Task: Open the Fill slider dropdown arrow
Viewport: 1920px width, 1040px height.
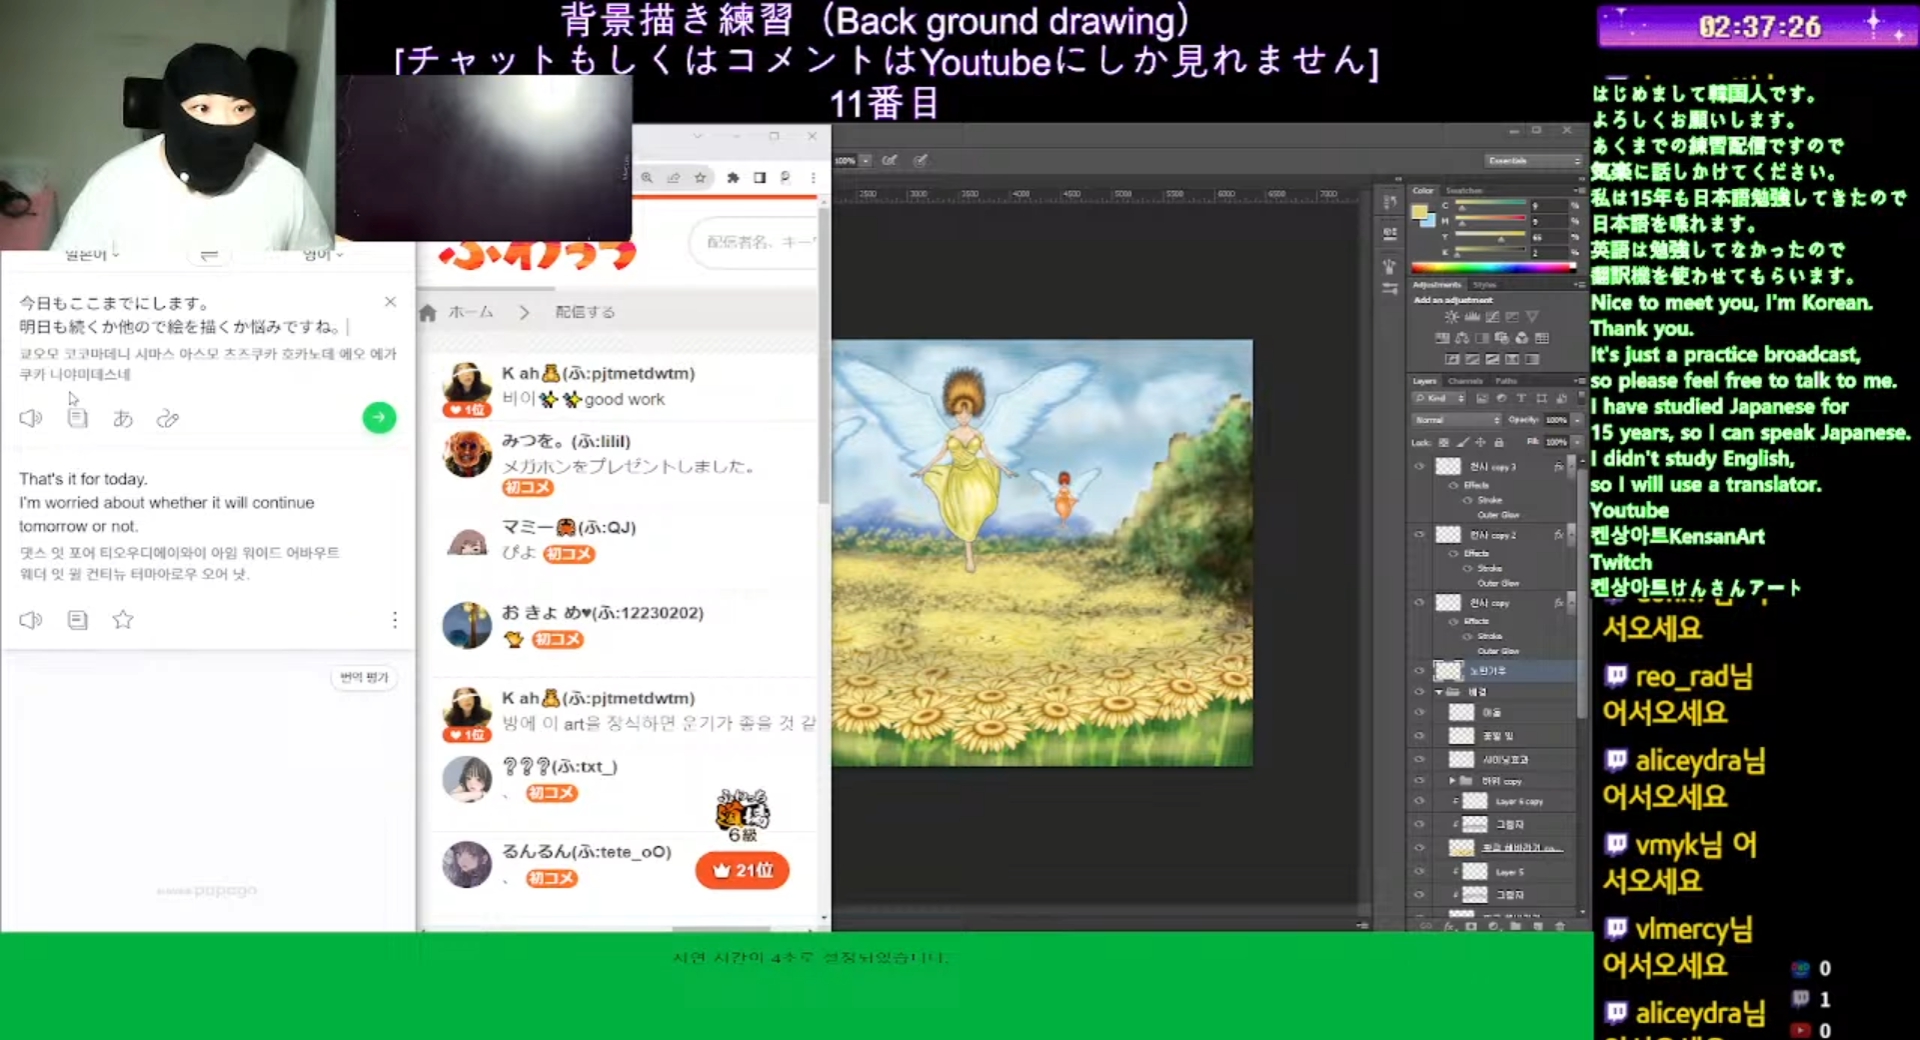Action: click(1575, 442)
